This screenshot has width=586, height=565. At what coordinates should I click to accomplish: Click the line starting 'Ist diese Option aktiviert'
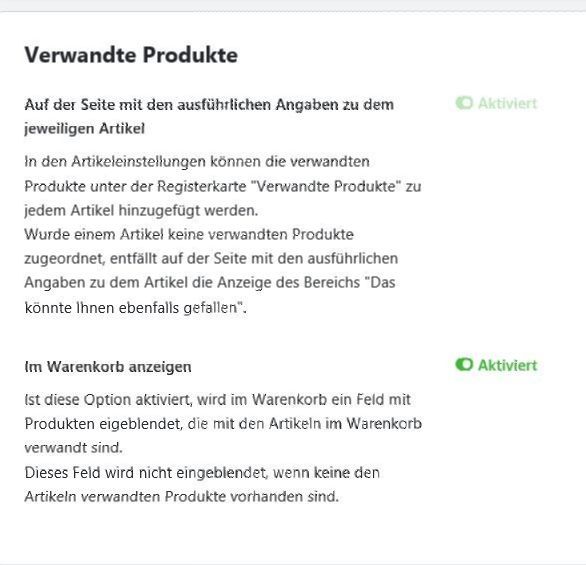(x=218, y=399)
